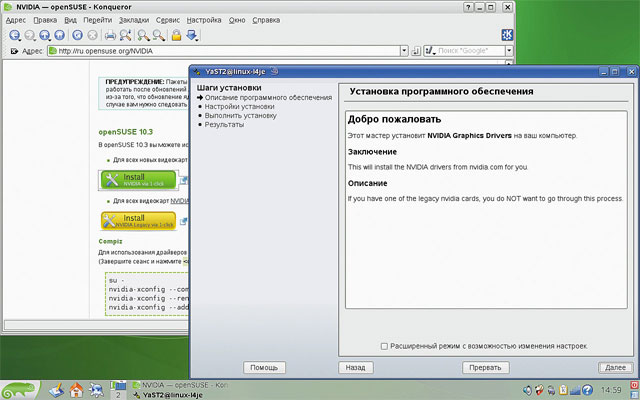Screen dimensions: 640x400
Task: Open search provider icon in search box
Action: (429, 51)
